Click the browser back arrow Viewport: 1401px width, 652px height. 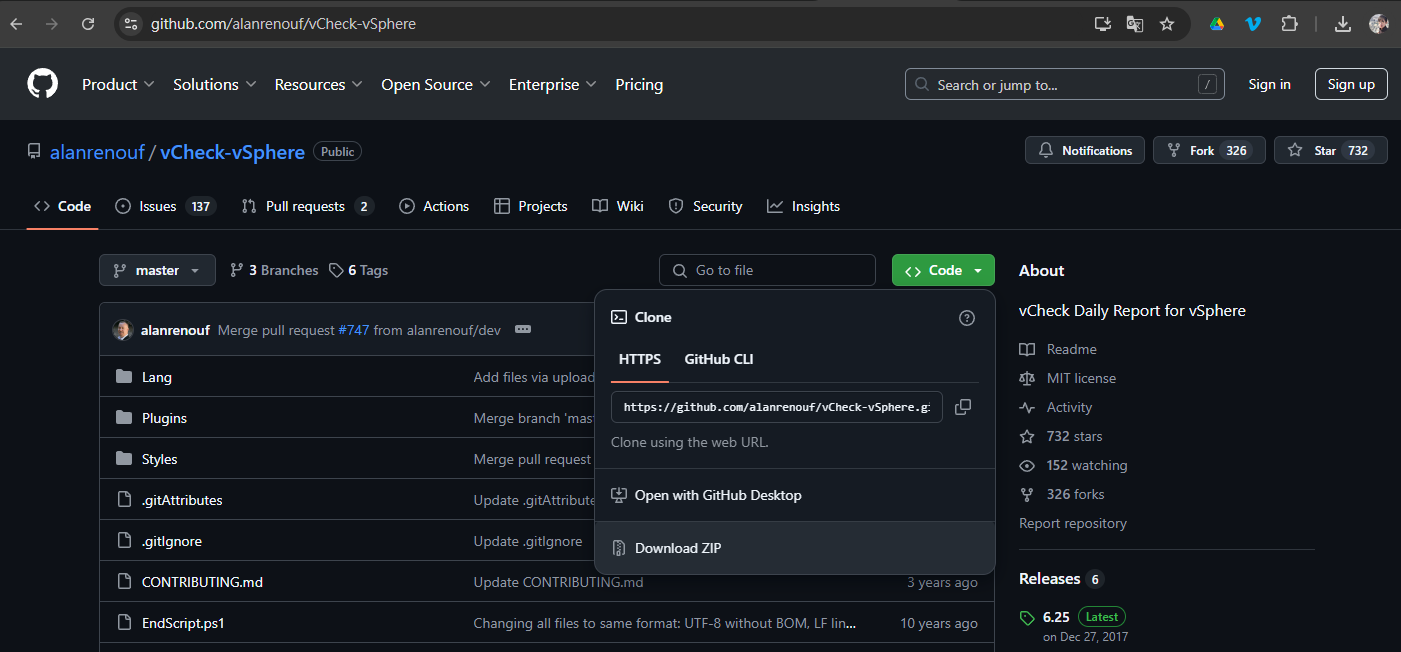(17, 24)
